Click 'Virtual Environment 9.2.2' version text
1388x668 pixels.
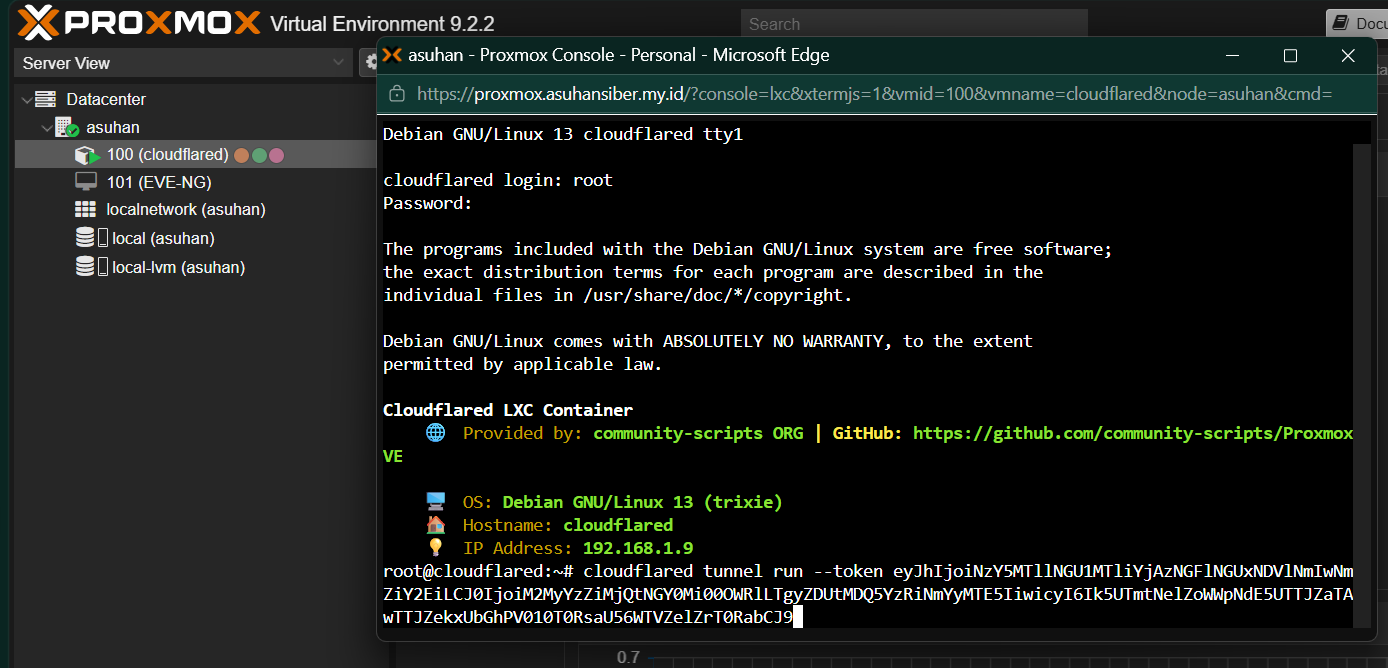pyautogui.click(x=382, y=24)
